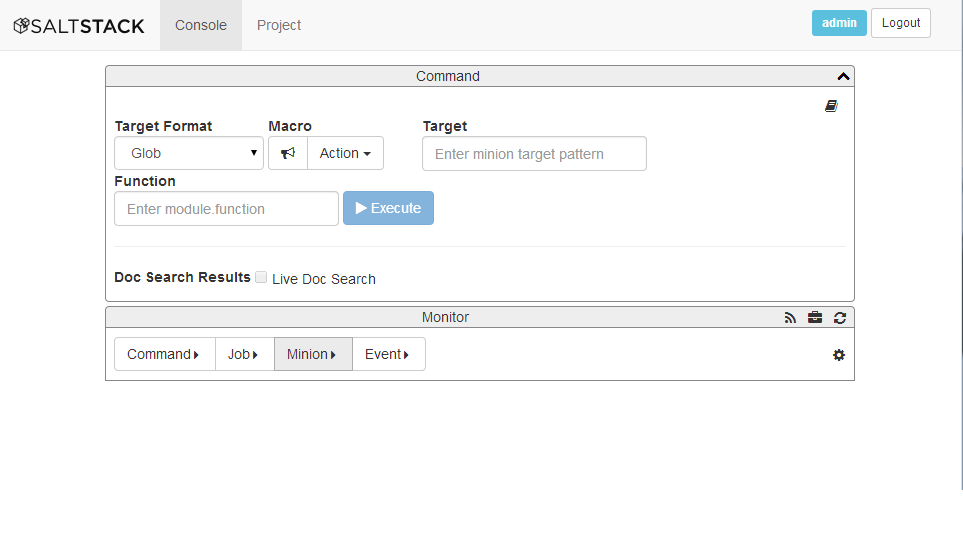This screenshot has width=963, height=540.
Task: Click the macro megaphone icon
Action: tap(288, 153)
